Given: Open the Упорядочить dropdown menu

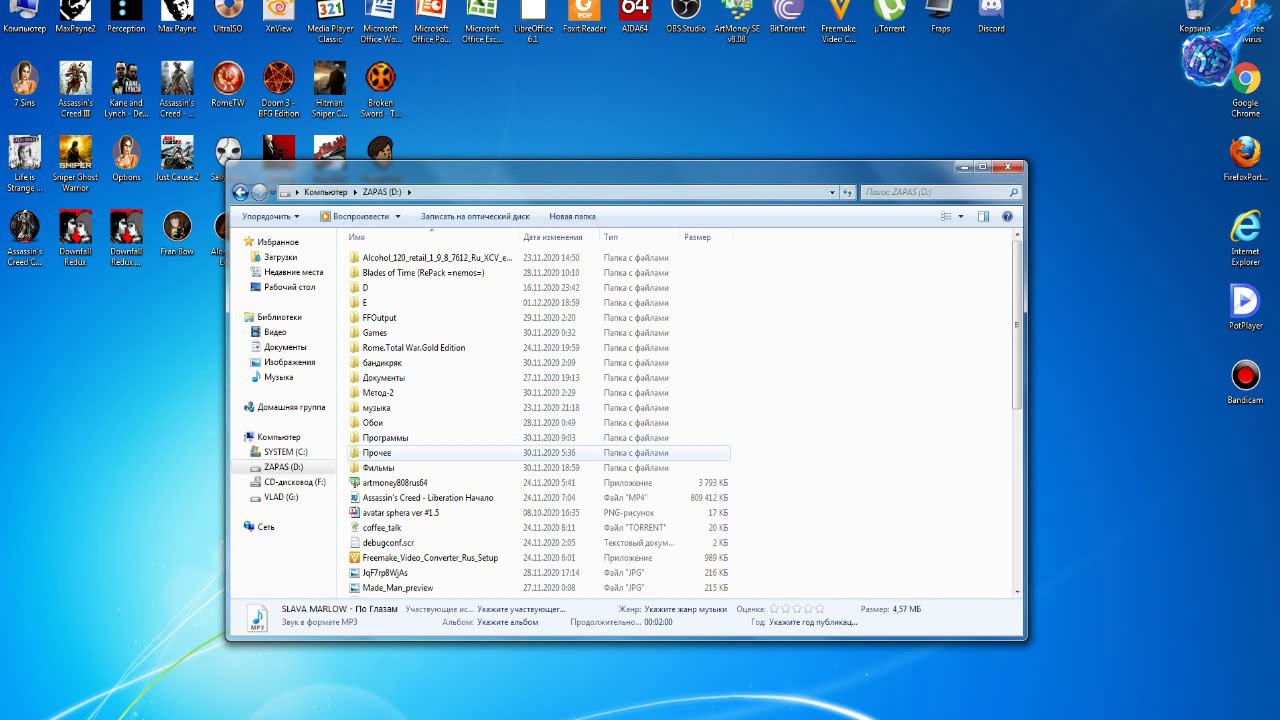Looking at the screenshot, I should tap(270, 216).
